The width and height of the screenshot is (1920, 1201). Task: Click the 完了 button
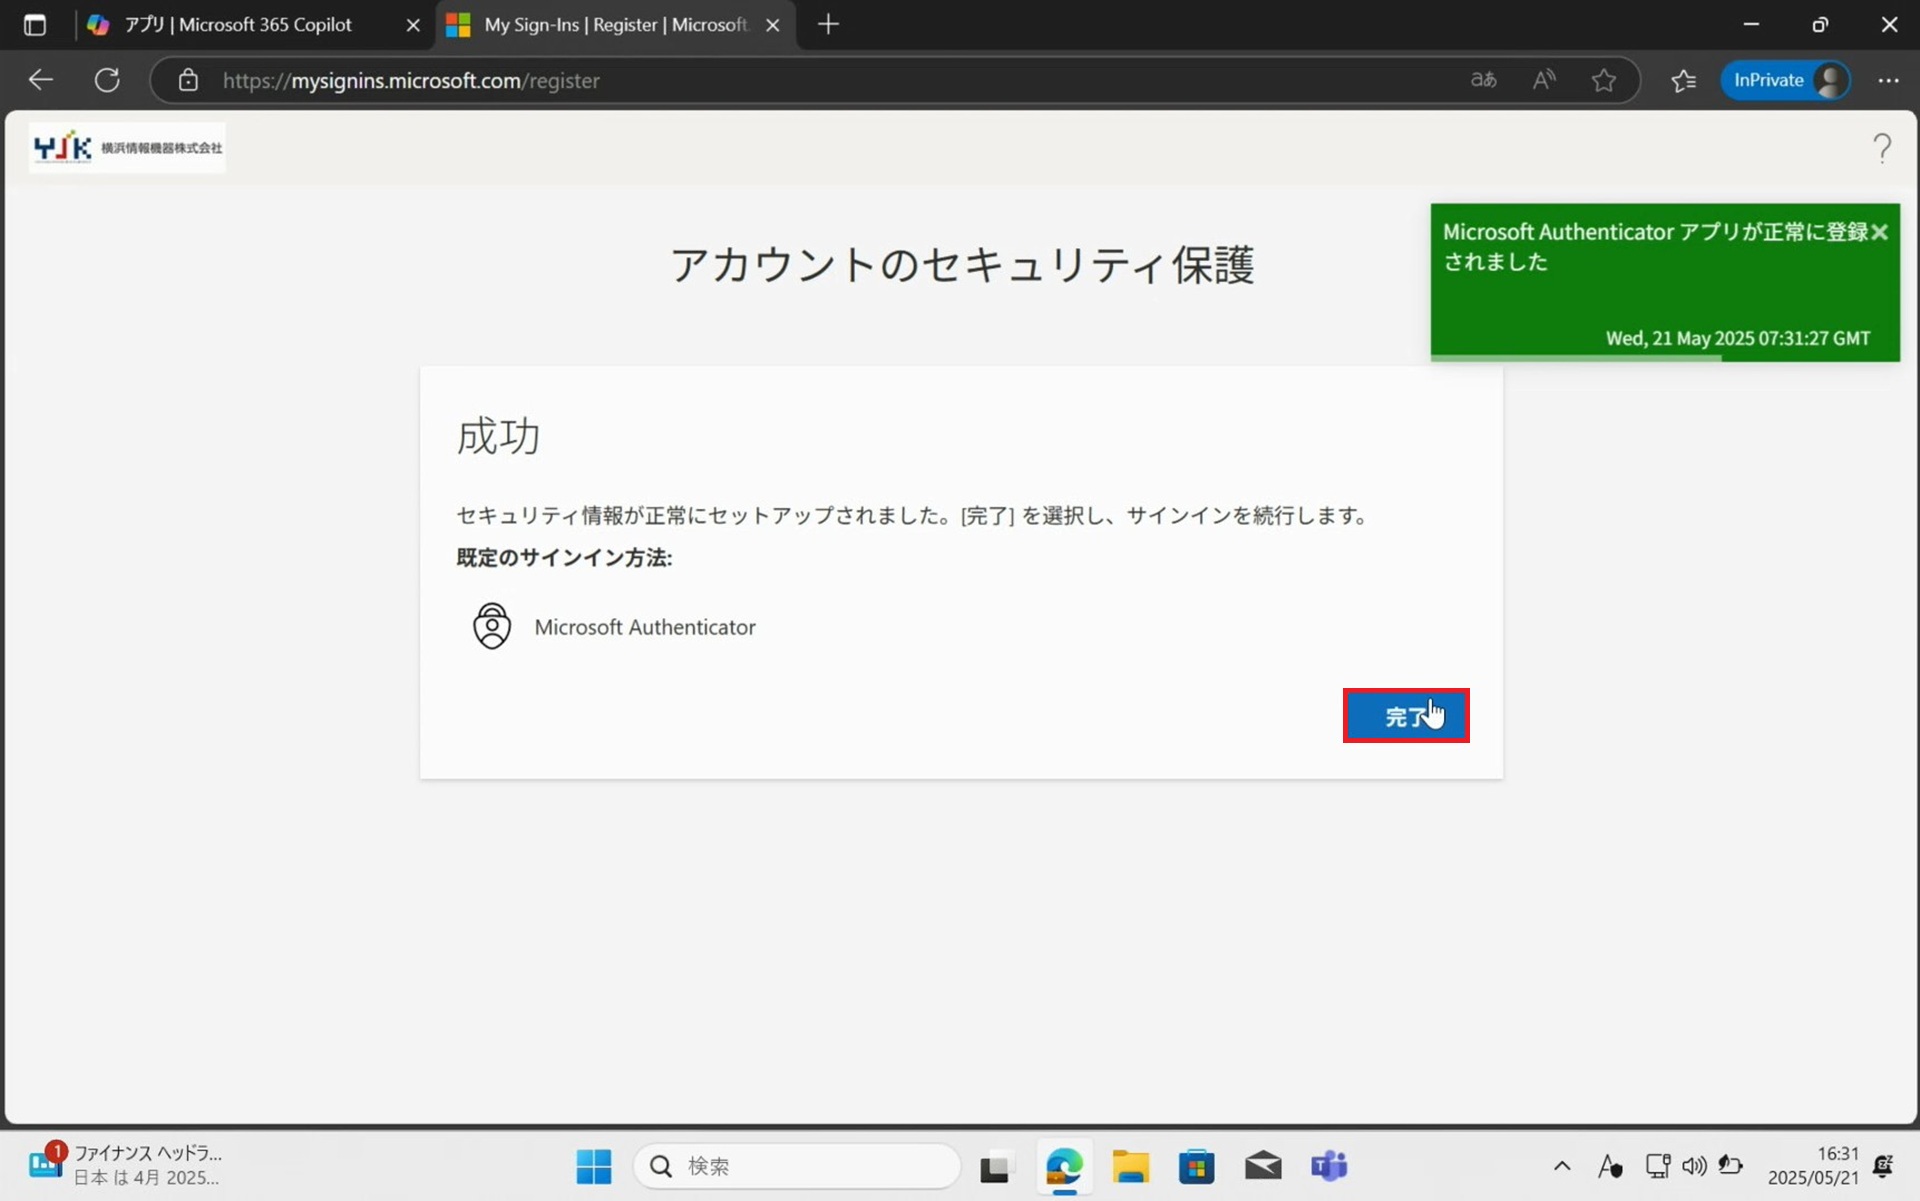[1405, 715]
